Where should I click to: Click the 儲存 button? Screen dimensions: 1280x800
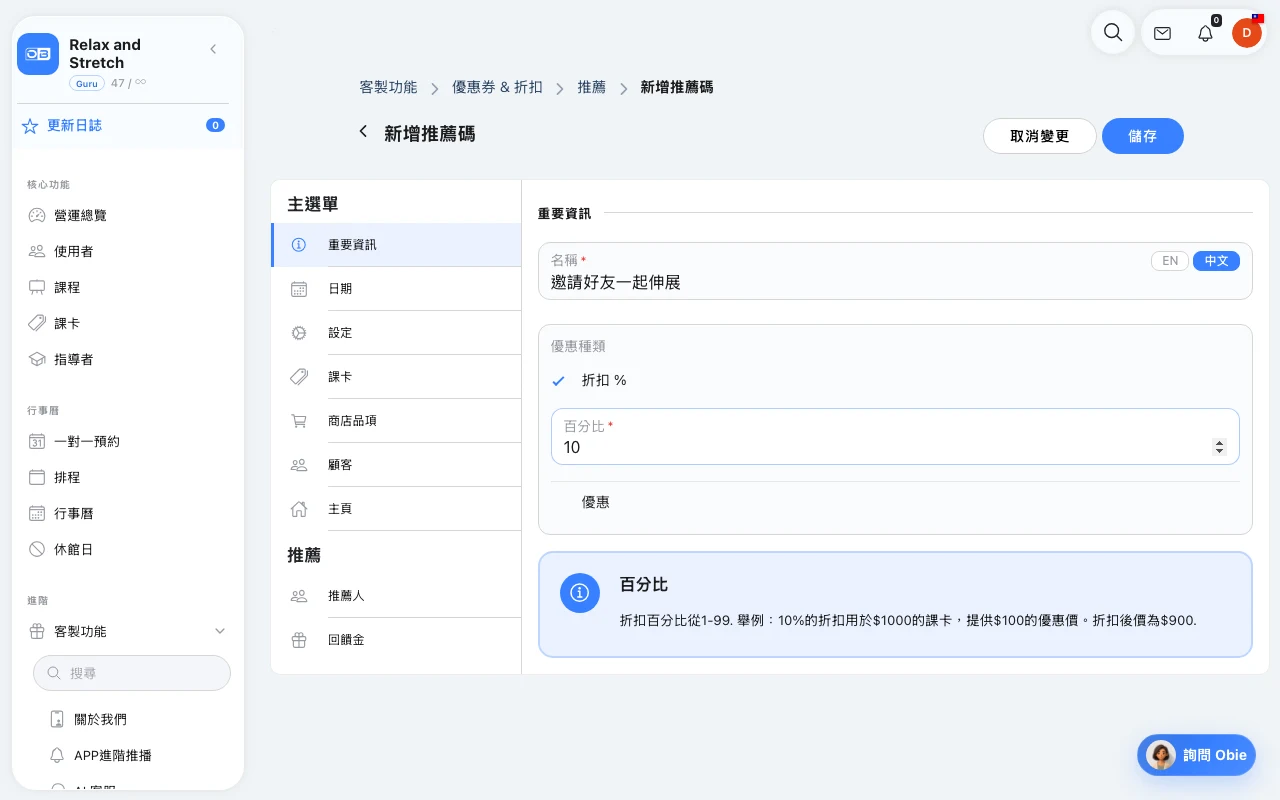1143,136
